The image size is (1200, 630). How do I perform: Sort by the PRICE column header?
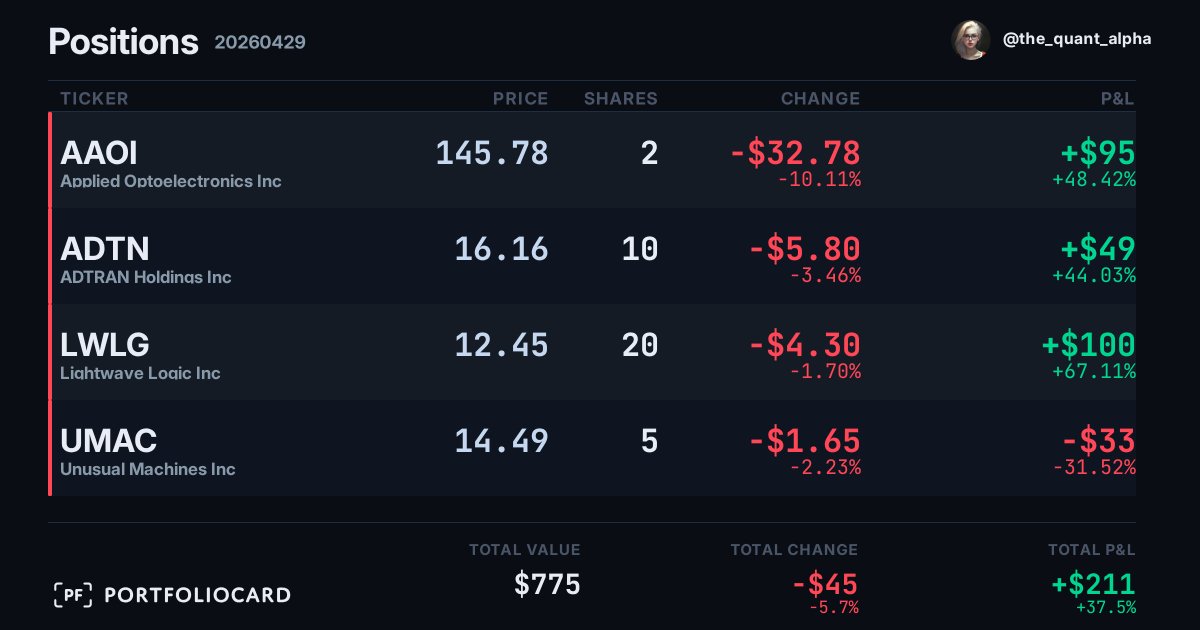point(521,98)
